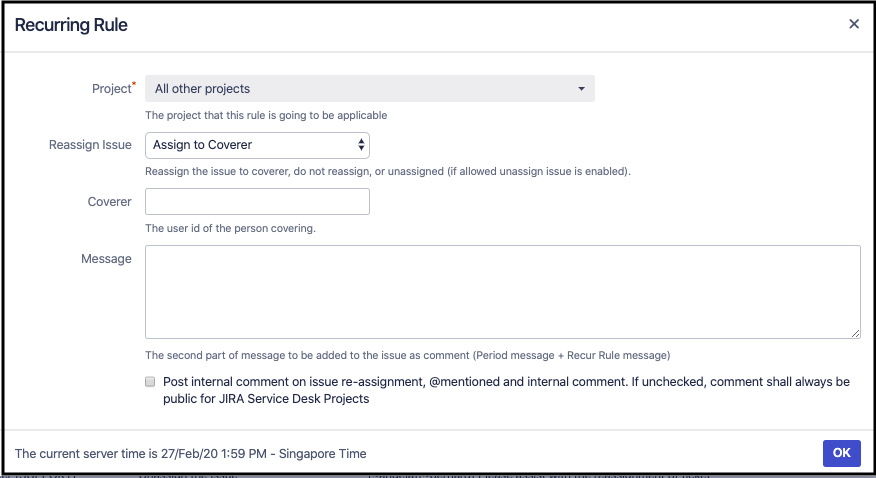The width and height of the screenshot is (876, 478).
Task: Click the Recurring Rule dialog title
Action: click(71, 24)
